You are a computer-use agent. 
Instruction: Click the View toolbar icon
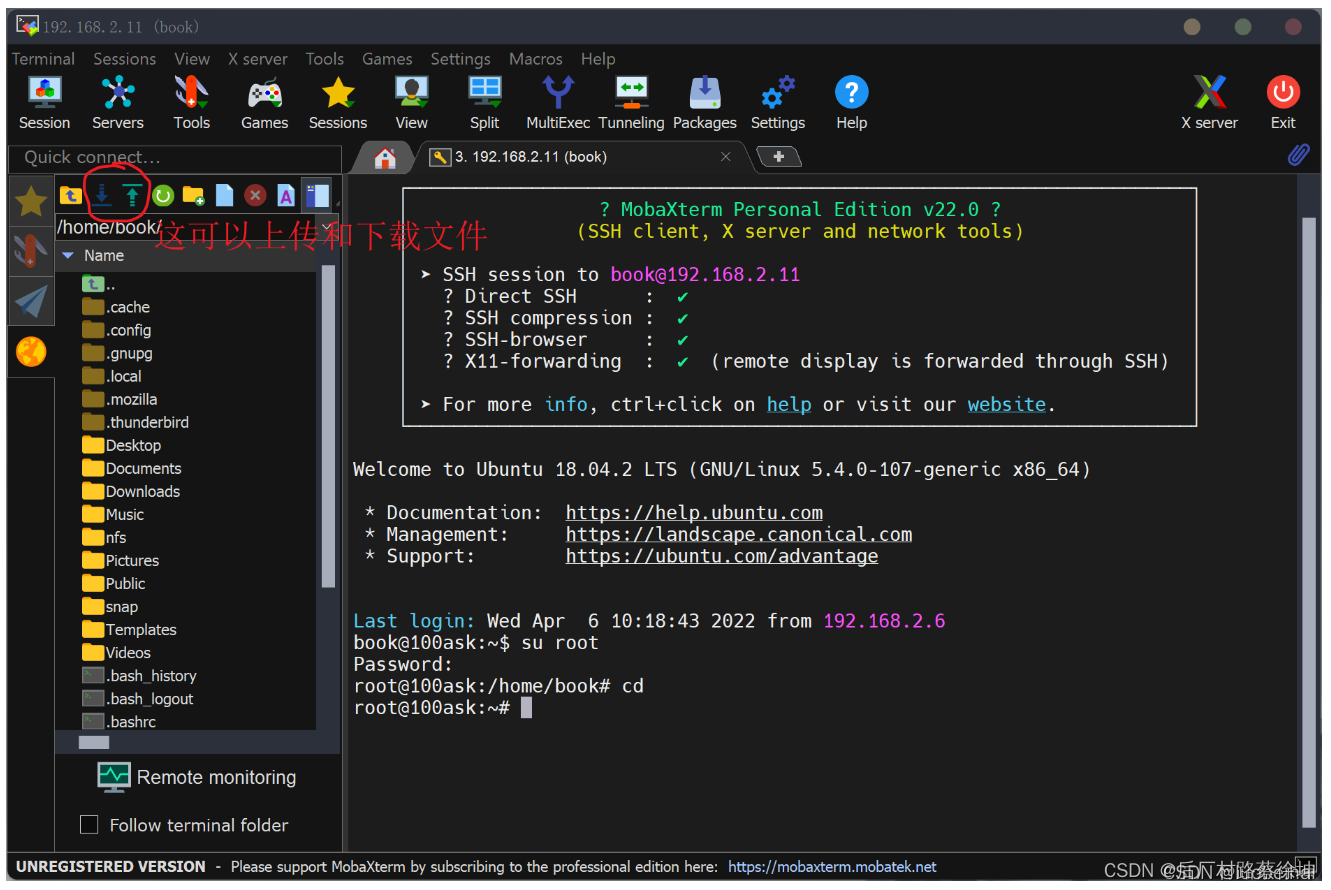[x=411, y=103]
